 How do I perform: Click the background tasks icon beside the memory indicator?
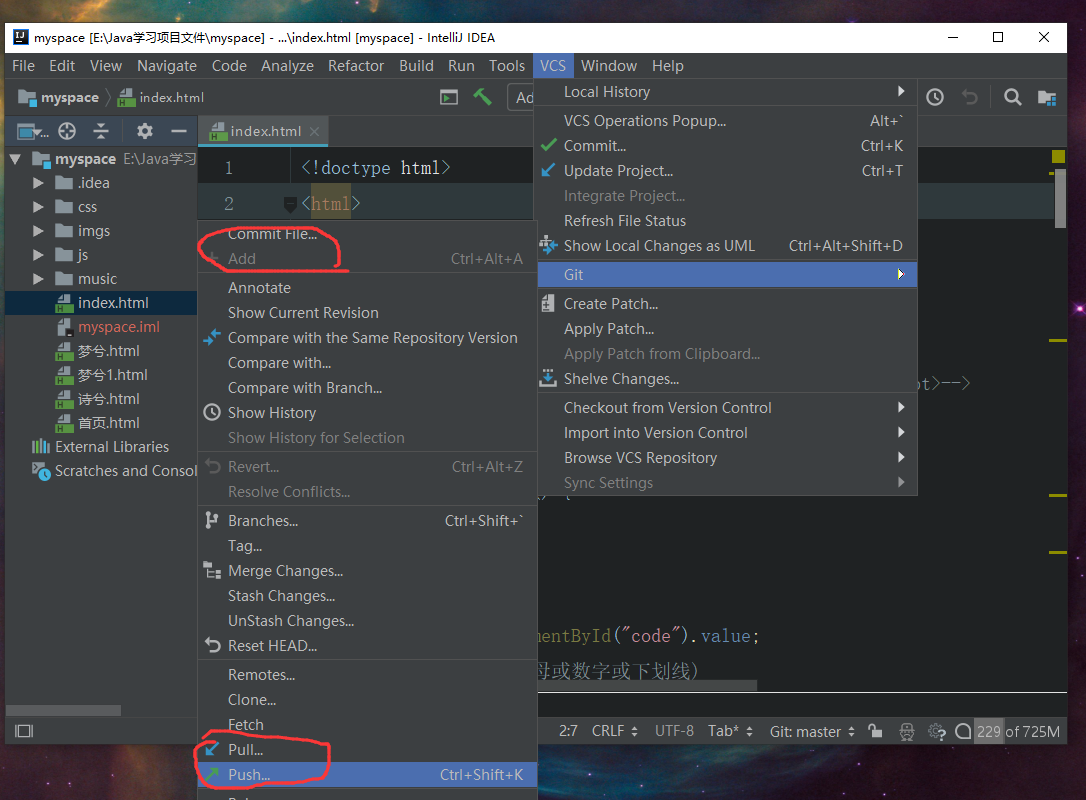(x=963, y=731)
